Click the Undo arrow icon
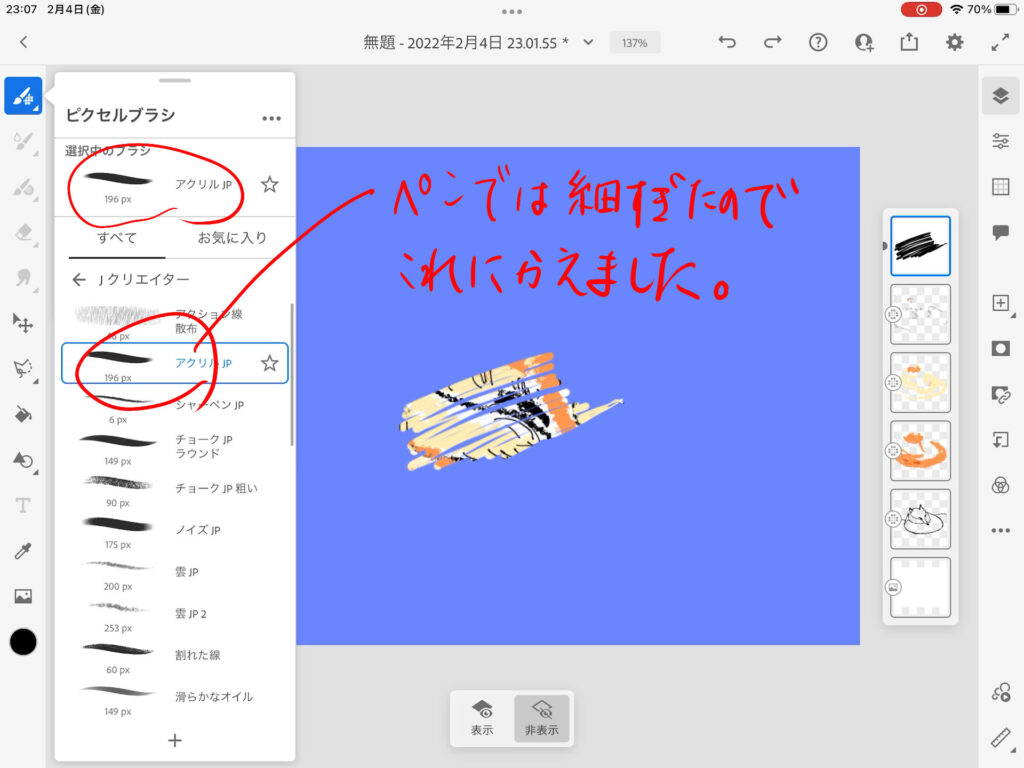Screen dimensions: 1024x768 click(727, 42)
